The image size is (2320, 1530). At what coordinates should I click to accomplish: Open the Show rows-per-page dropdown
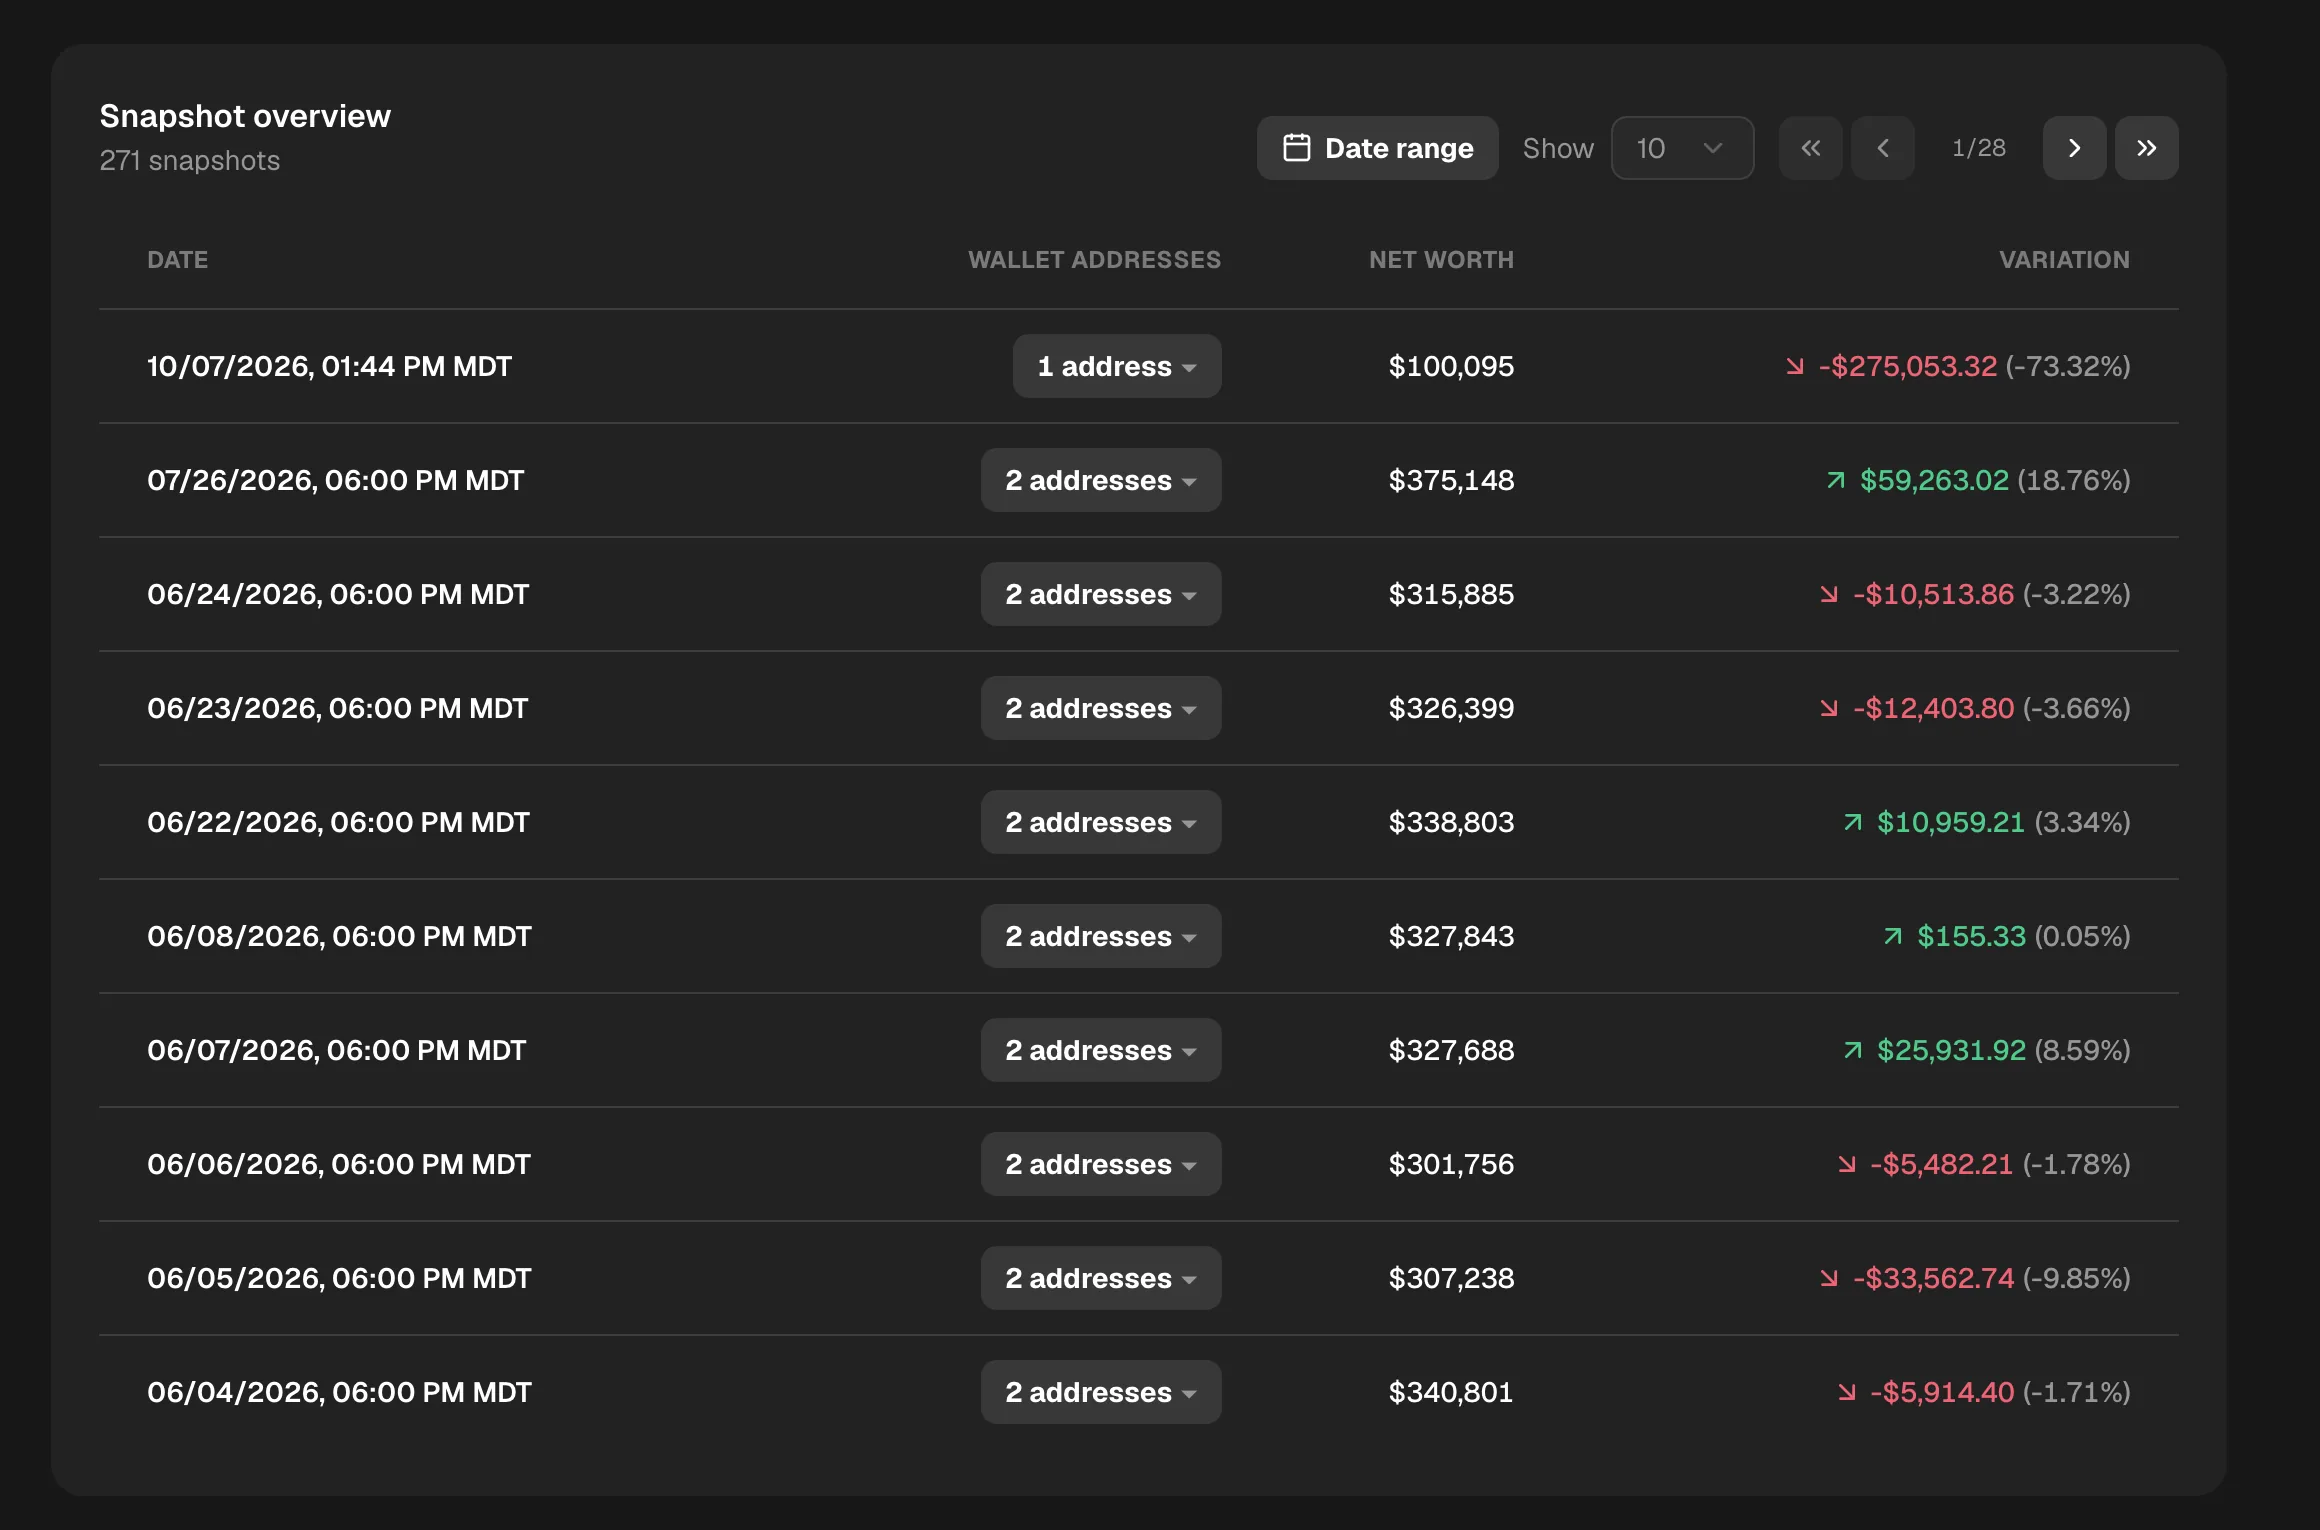click(x=1682, y=148)
